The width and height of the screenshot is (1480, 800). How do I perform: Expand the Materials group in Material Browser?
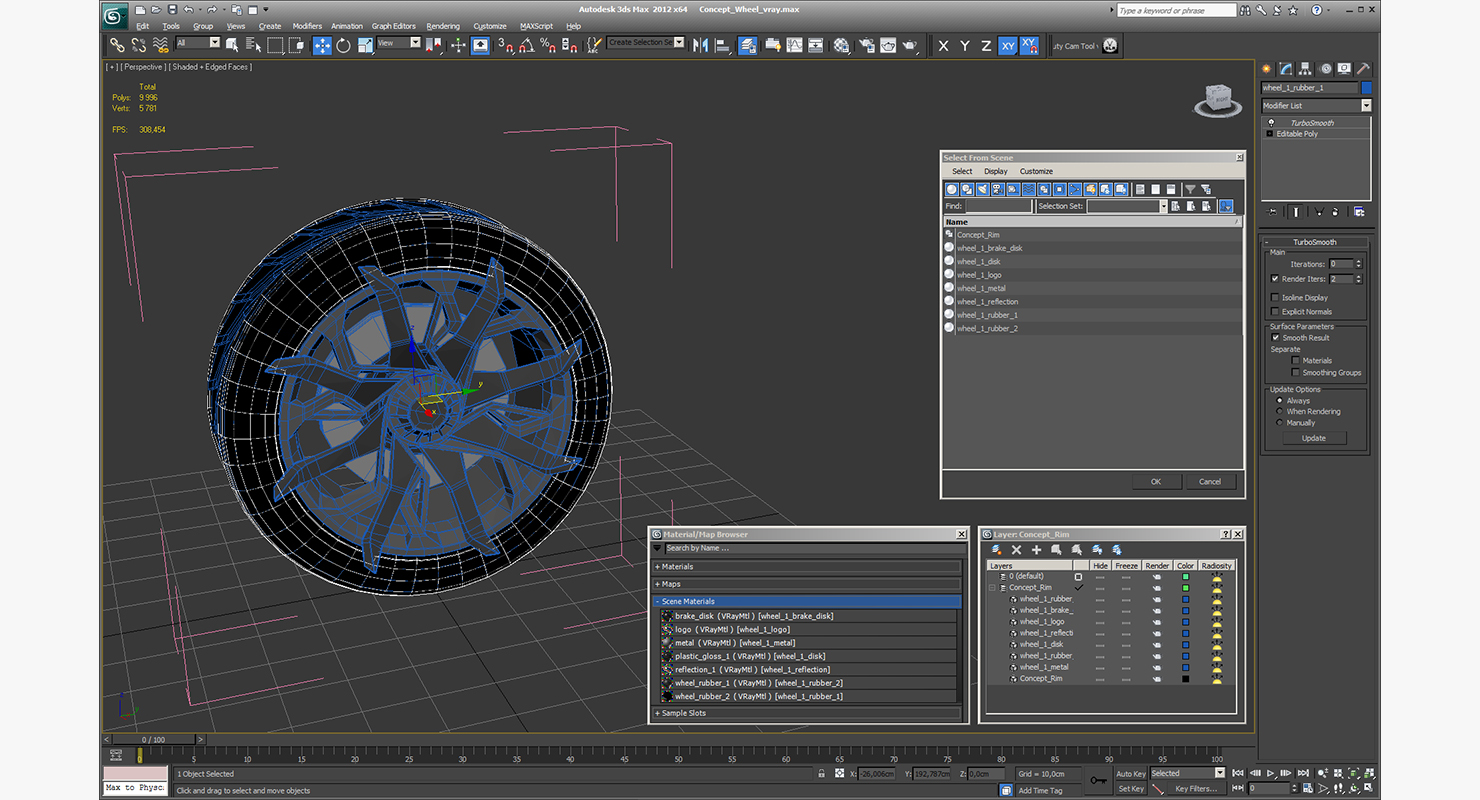coord(807,567)
